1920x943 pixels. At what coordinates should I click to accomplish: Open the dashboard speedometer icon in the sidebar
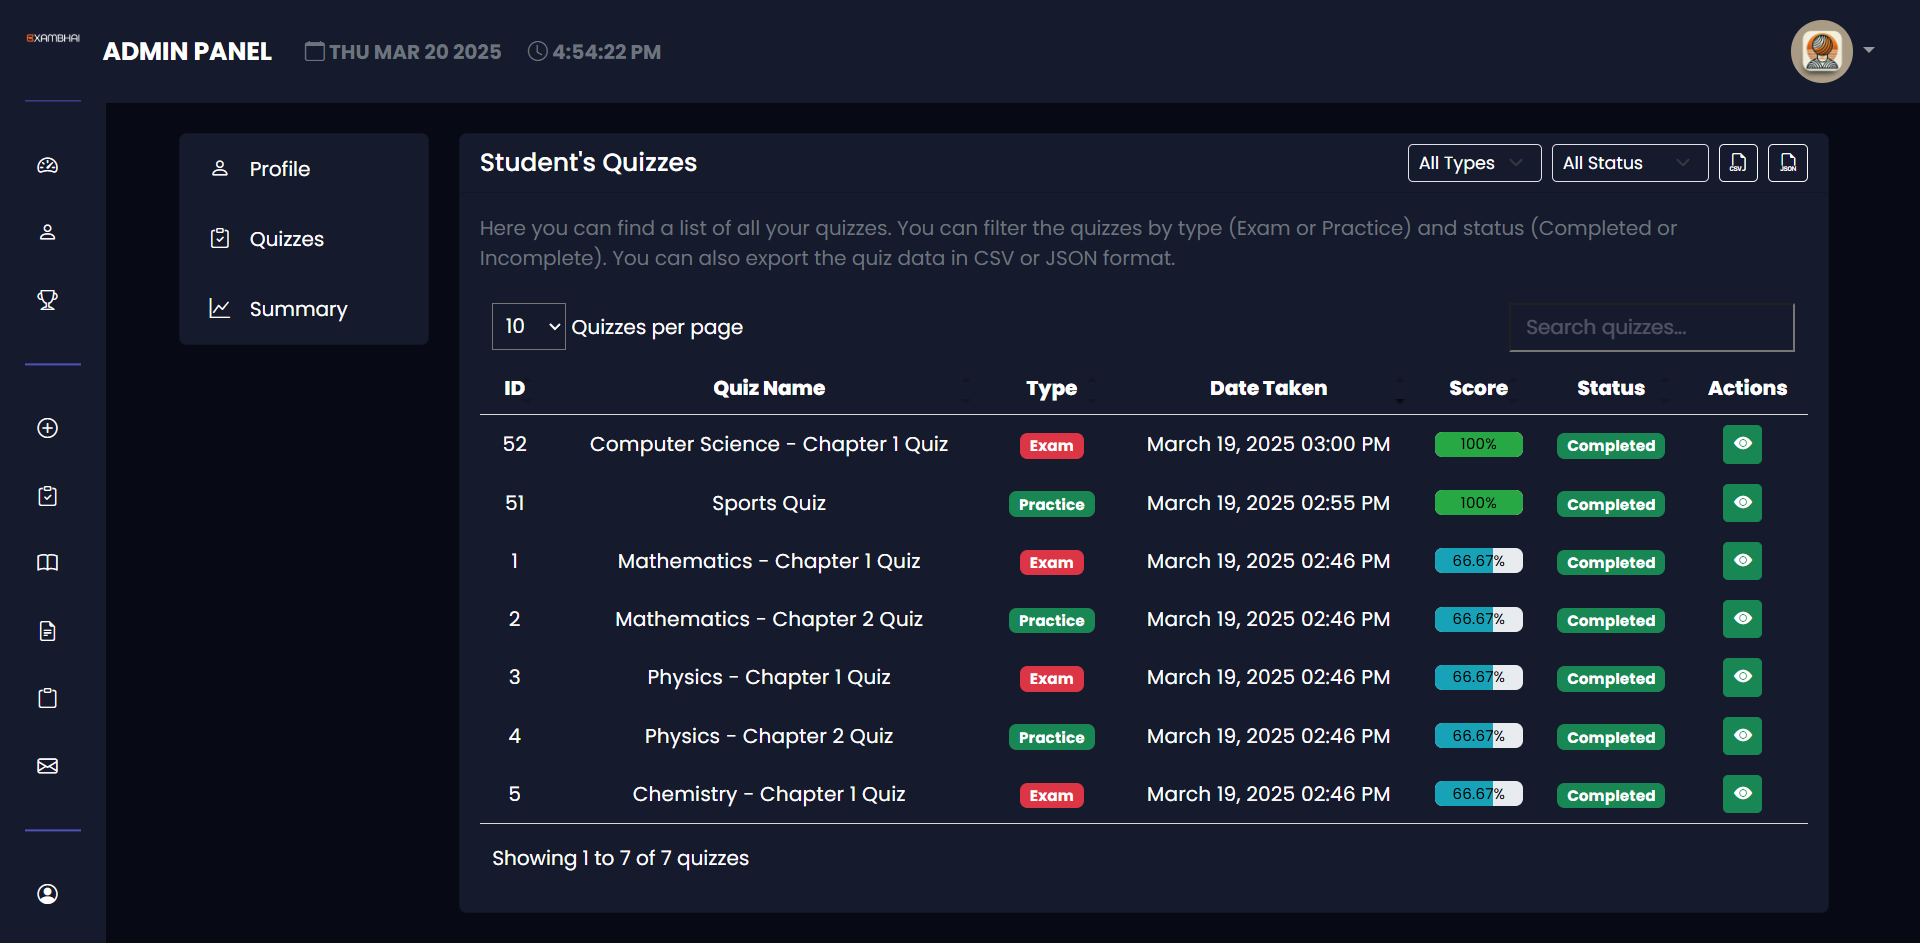point(47,166)
